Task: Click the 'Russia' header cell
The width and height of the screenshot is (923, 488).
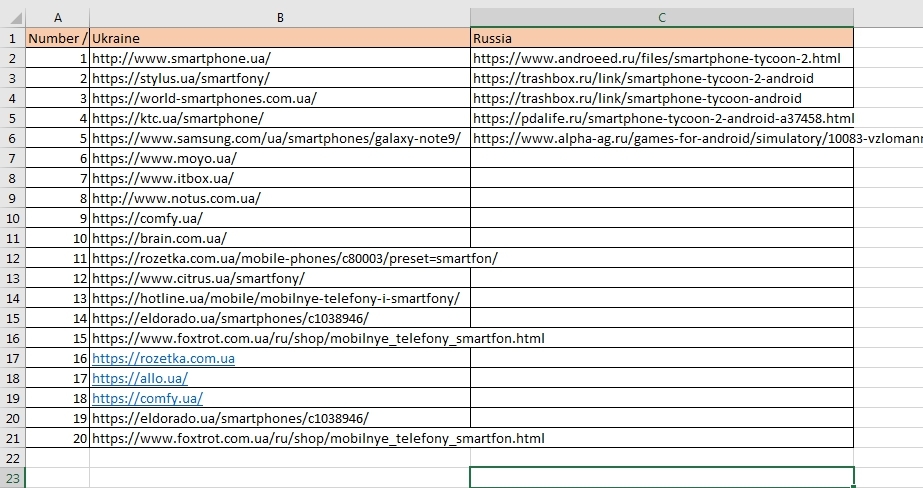Action: click(662, 38)
